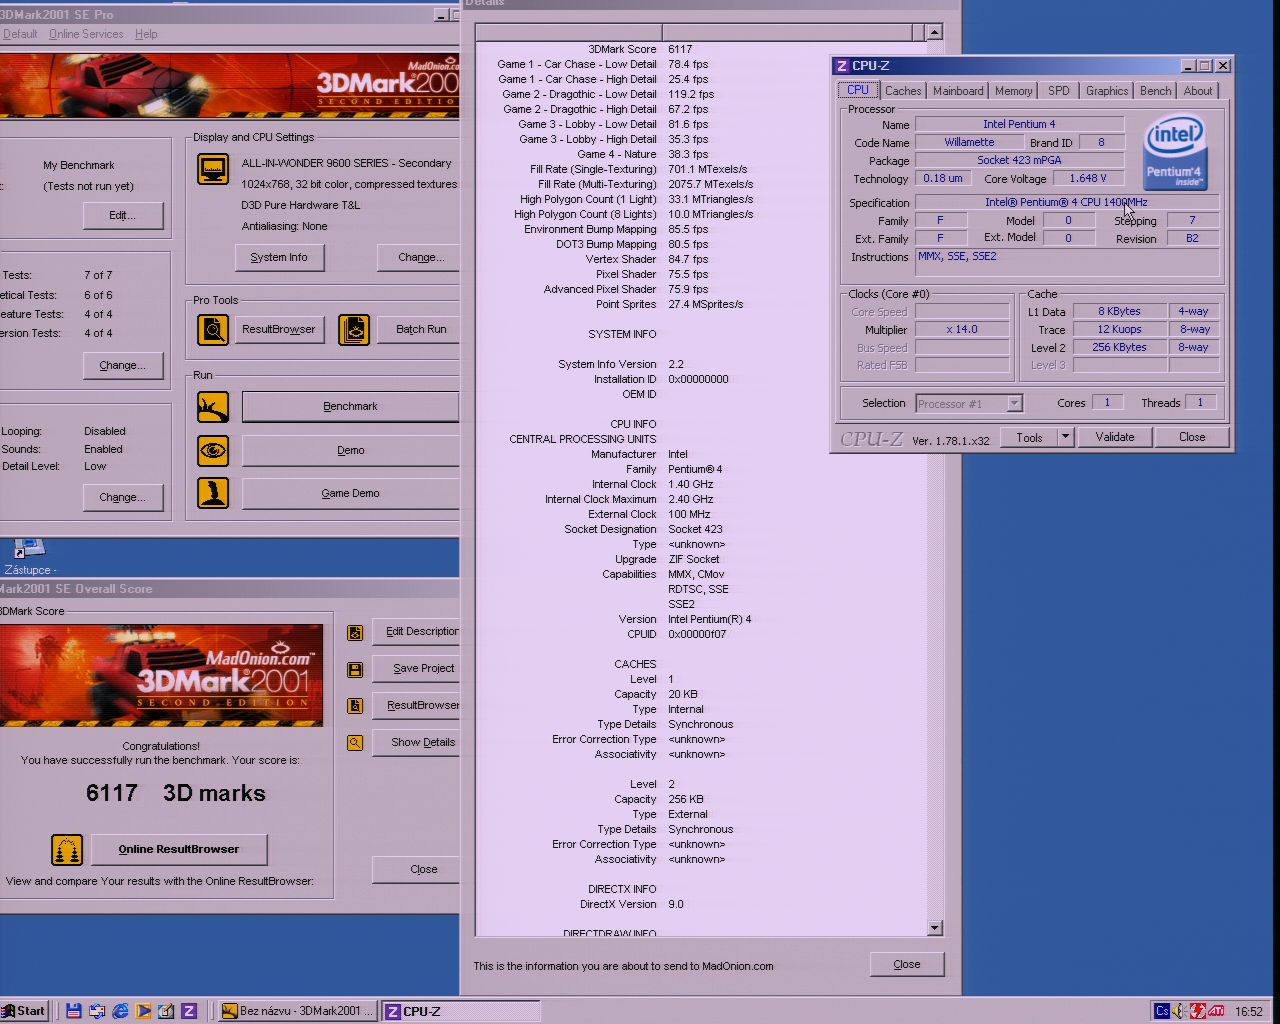
Task: Click the Cs keyboard language tray indicator
Action: point(1162,1011)
